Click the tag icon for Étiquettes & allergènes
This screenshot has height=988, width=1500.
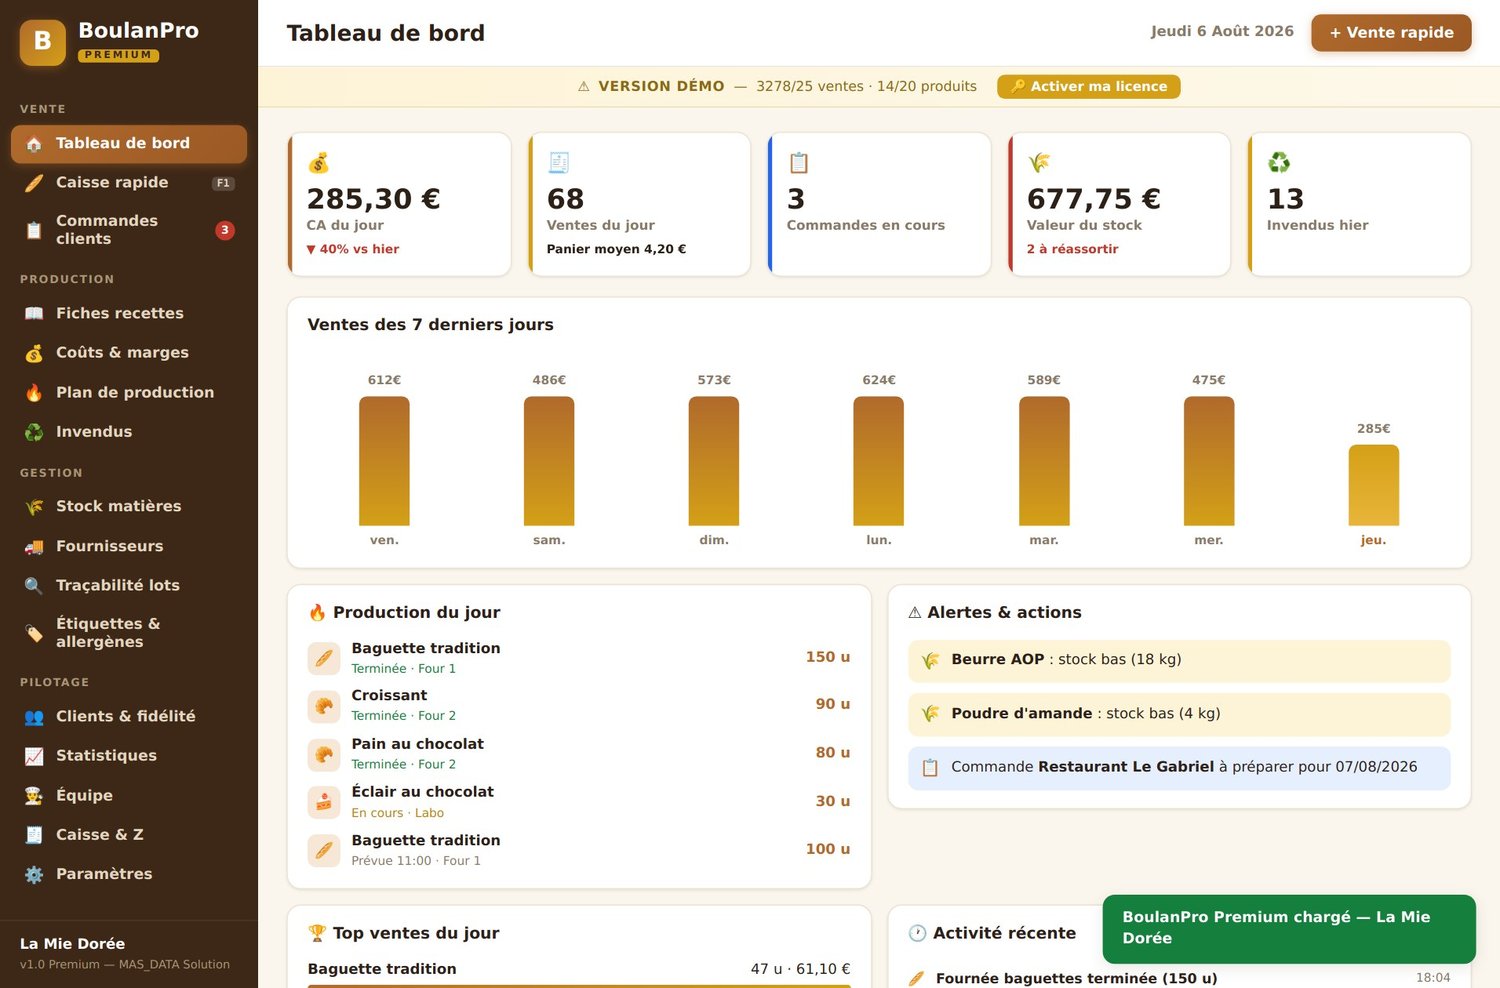click(34, 633)
